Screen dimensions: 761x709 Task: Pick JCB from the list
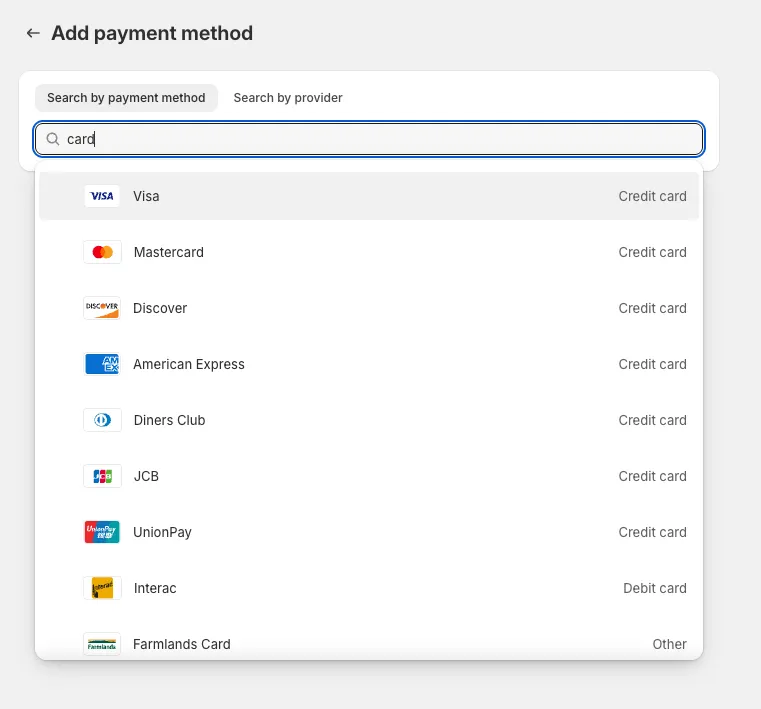[369, 476]
